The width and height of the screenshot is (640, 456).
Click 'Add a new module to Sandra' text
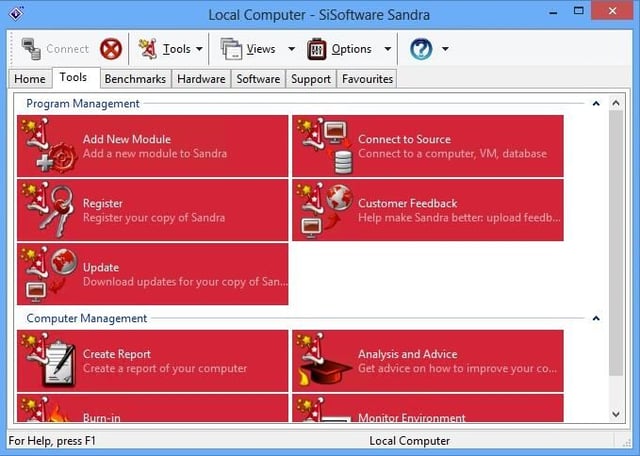click(x=155, y=153)
